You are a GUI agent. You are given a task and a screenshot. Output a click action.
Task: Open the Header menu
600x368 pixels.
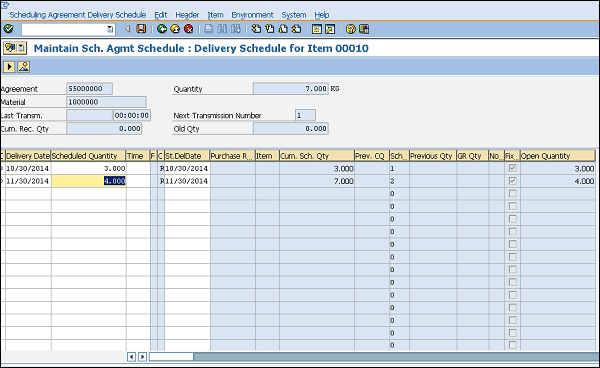(187, 15)
